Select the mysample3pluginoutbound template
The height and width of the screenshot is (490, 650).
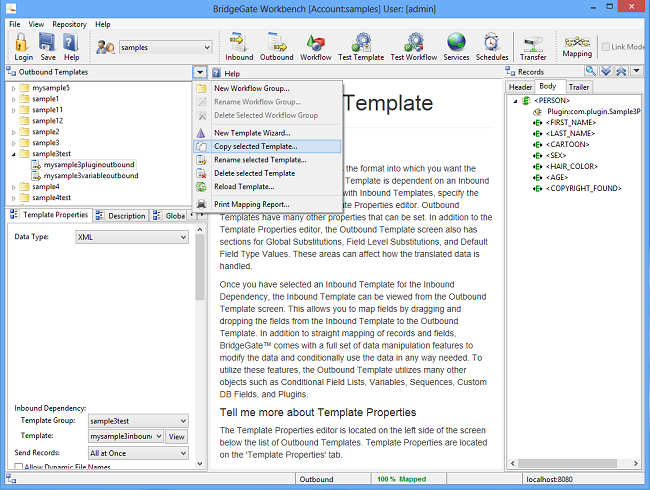pyautogui.click(x=89, y=165)
